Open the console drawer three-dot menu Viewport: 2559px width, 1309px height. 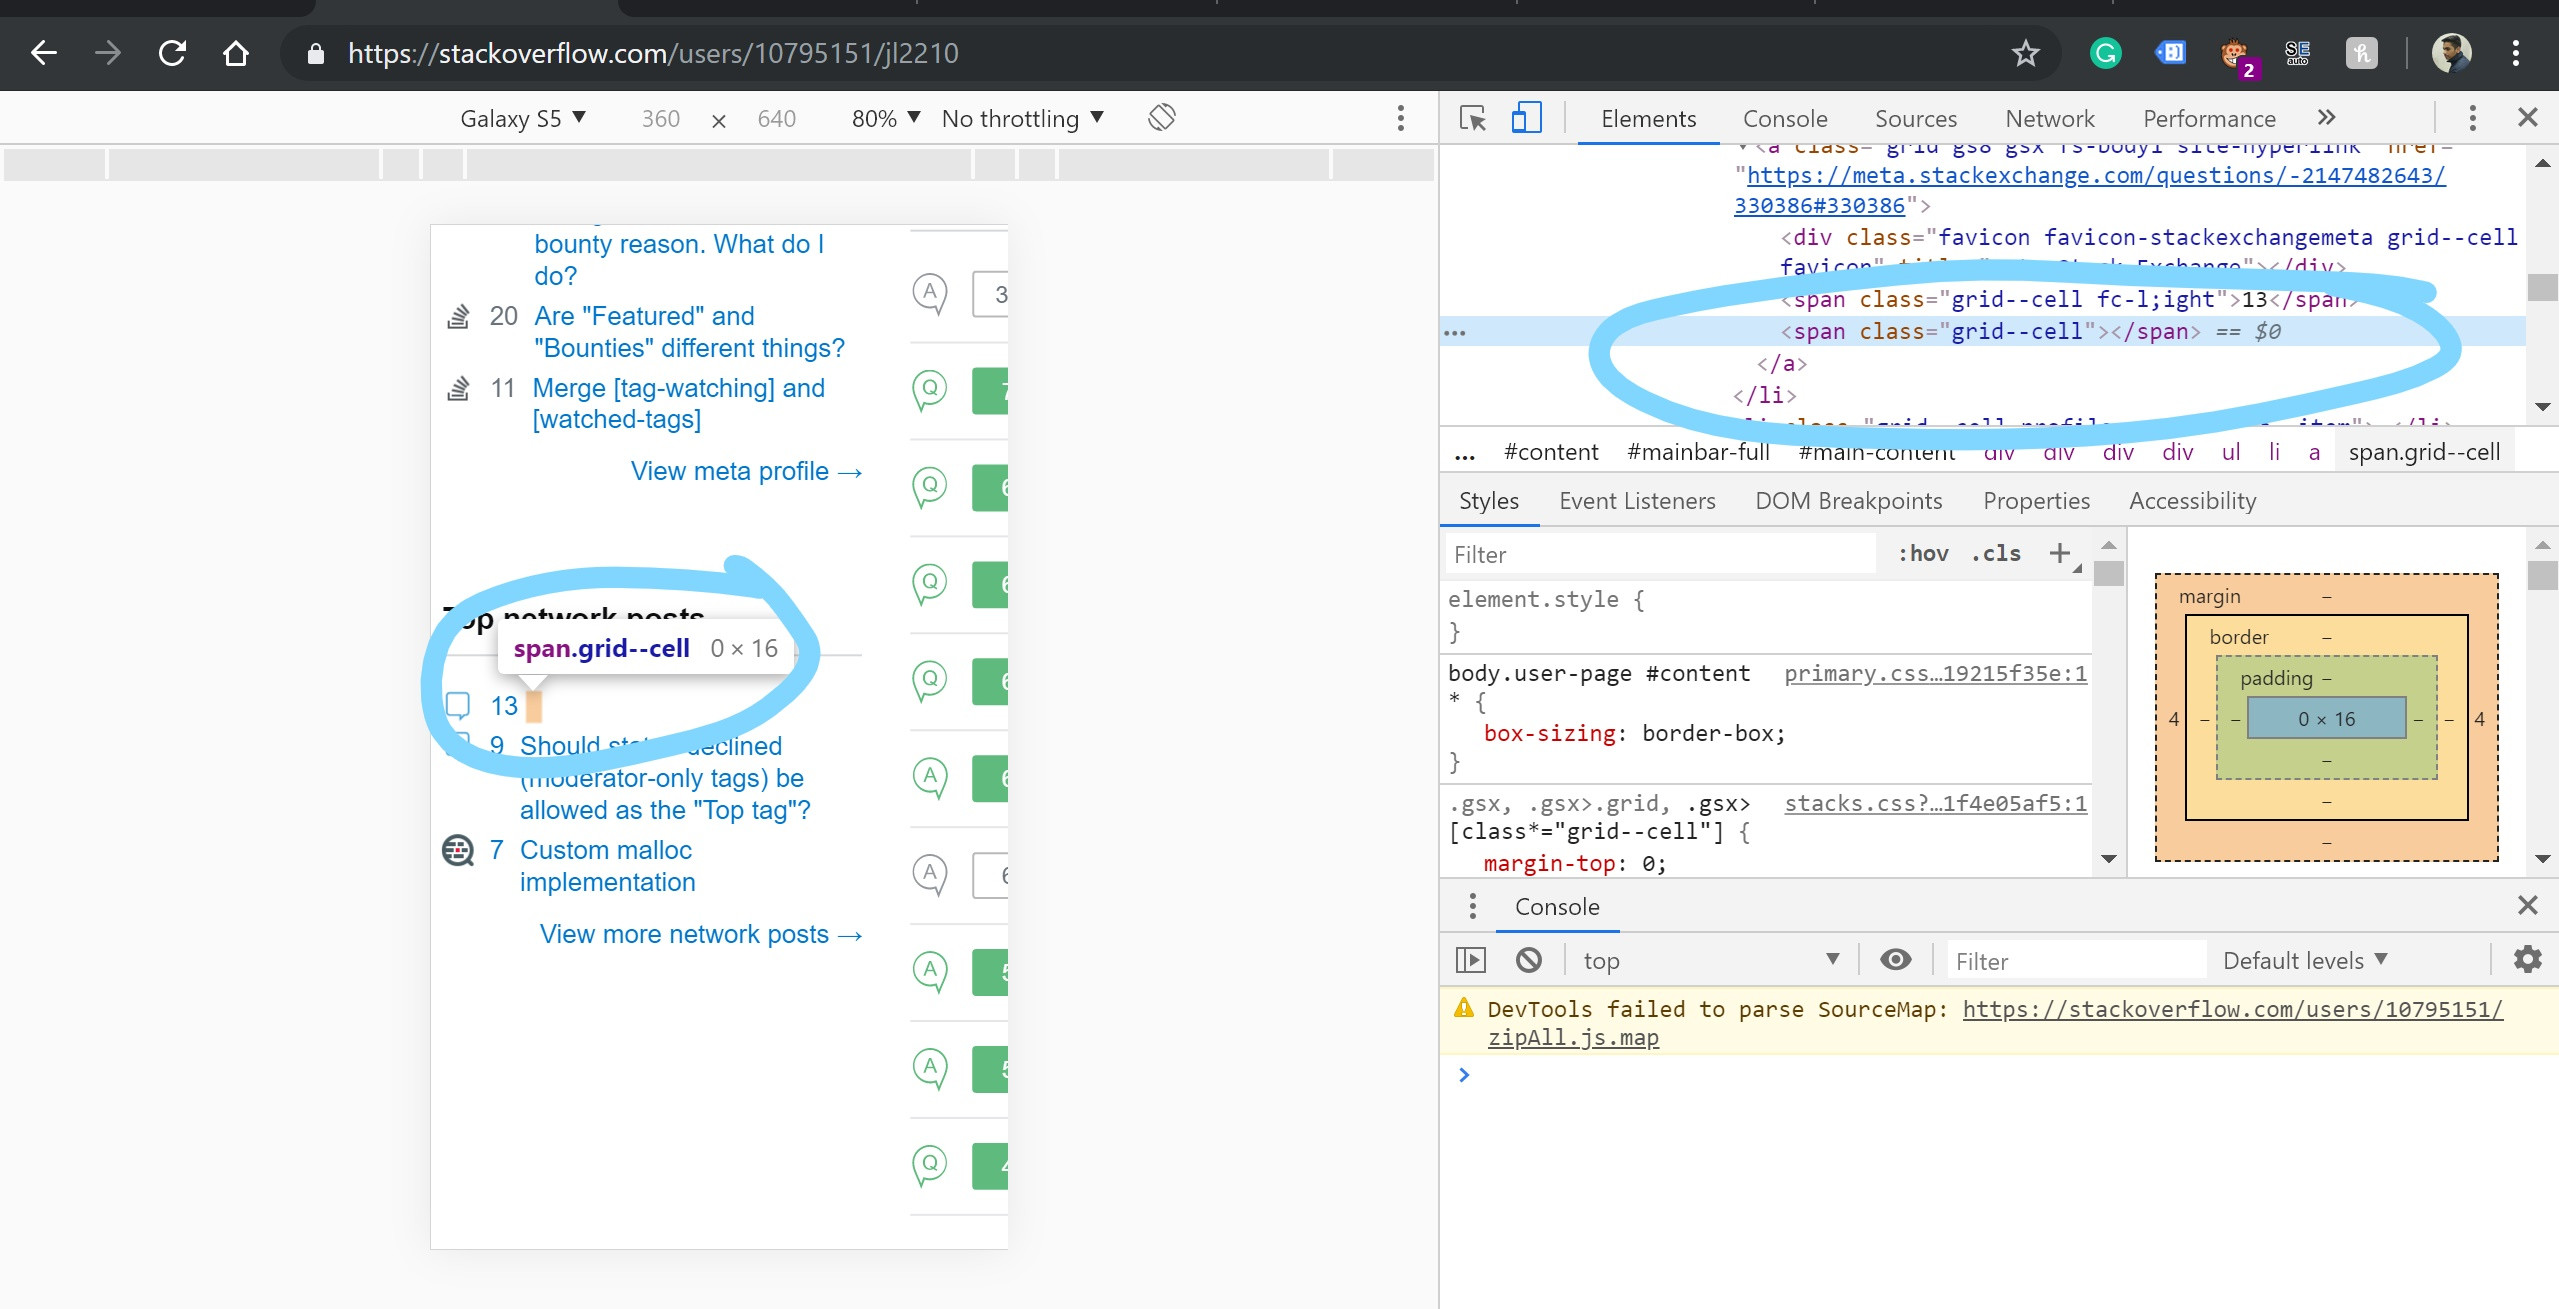click(1472, 906)
